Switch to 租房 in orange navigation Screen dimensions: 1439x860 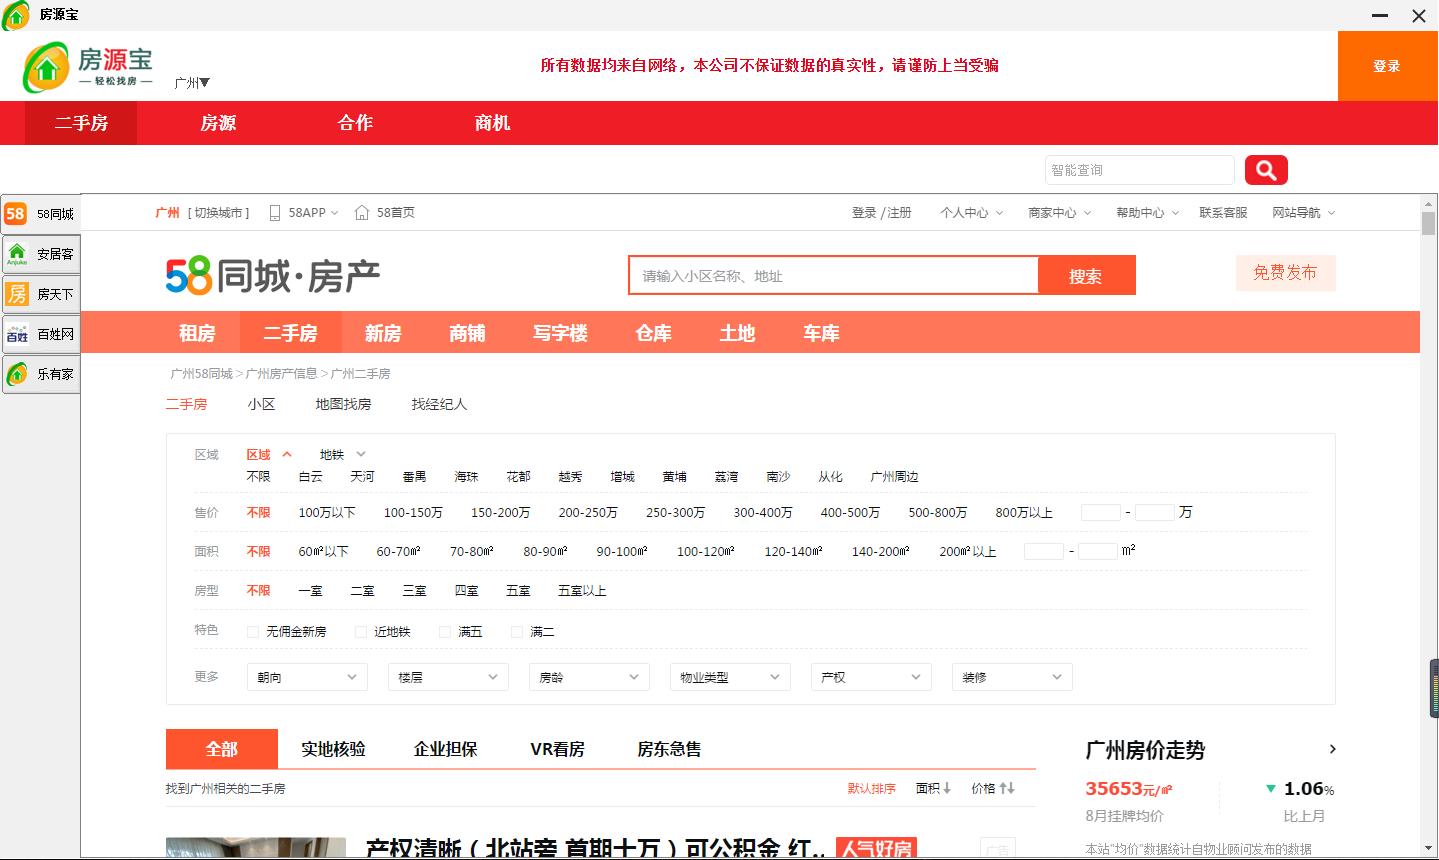pyautogui.click(x=197, y=333)
